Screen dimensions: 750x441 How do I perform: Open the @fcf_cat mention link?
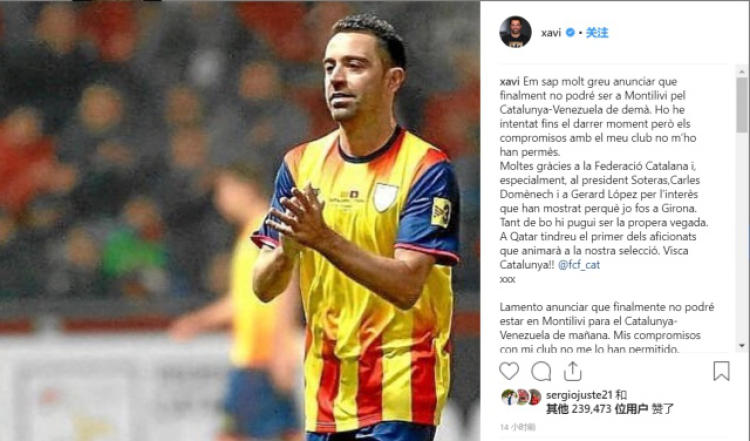pyautogui.click(x=579, y=265)
